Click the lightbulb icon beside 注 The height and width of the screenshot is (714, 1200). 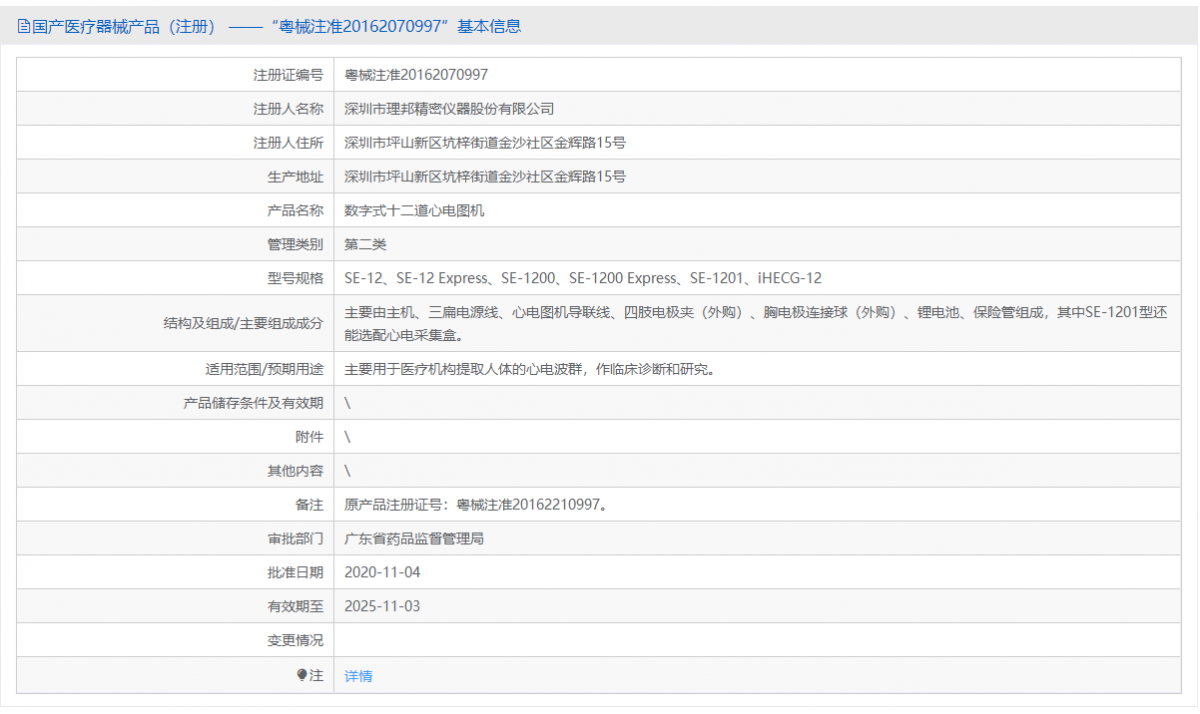pos(302,675)
